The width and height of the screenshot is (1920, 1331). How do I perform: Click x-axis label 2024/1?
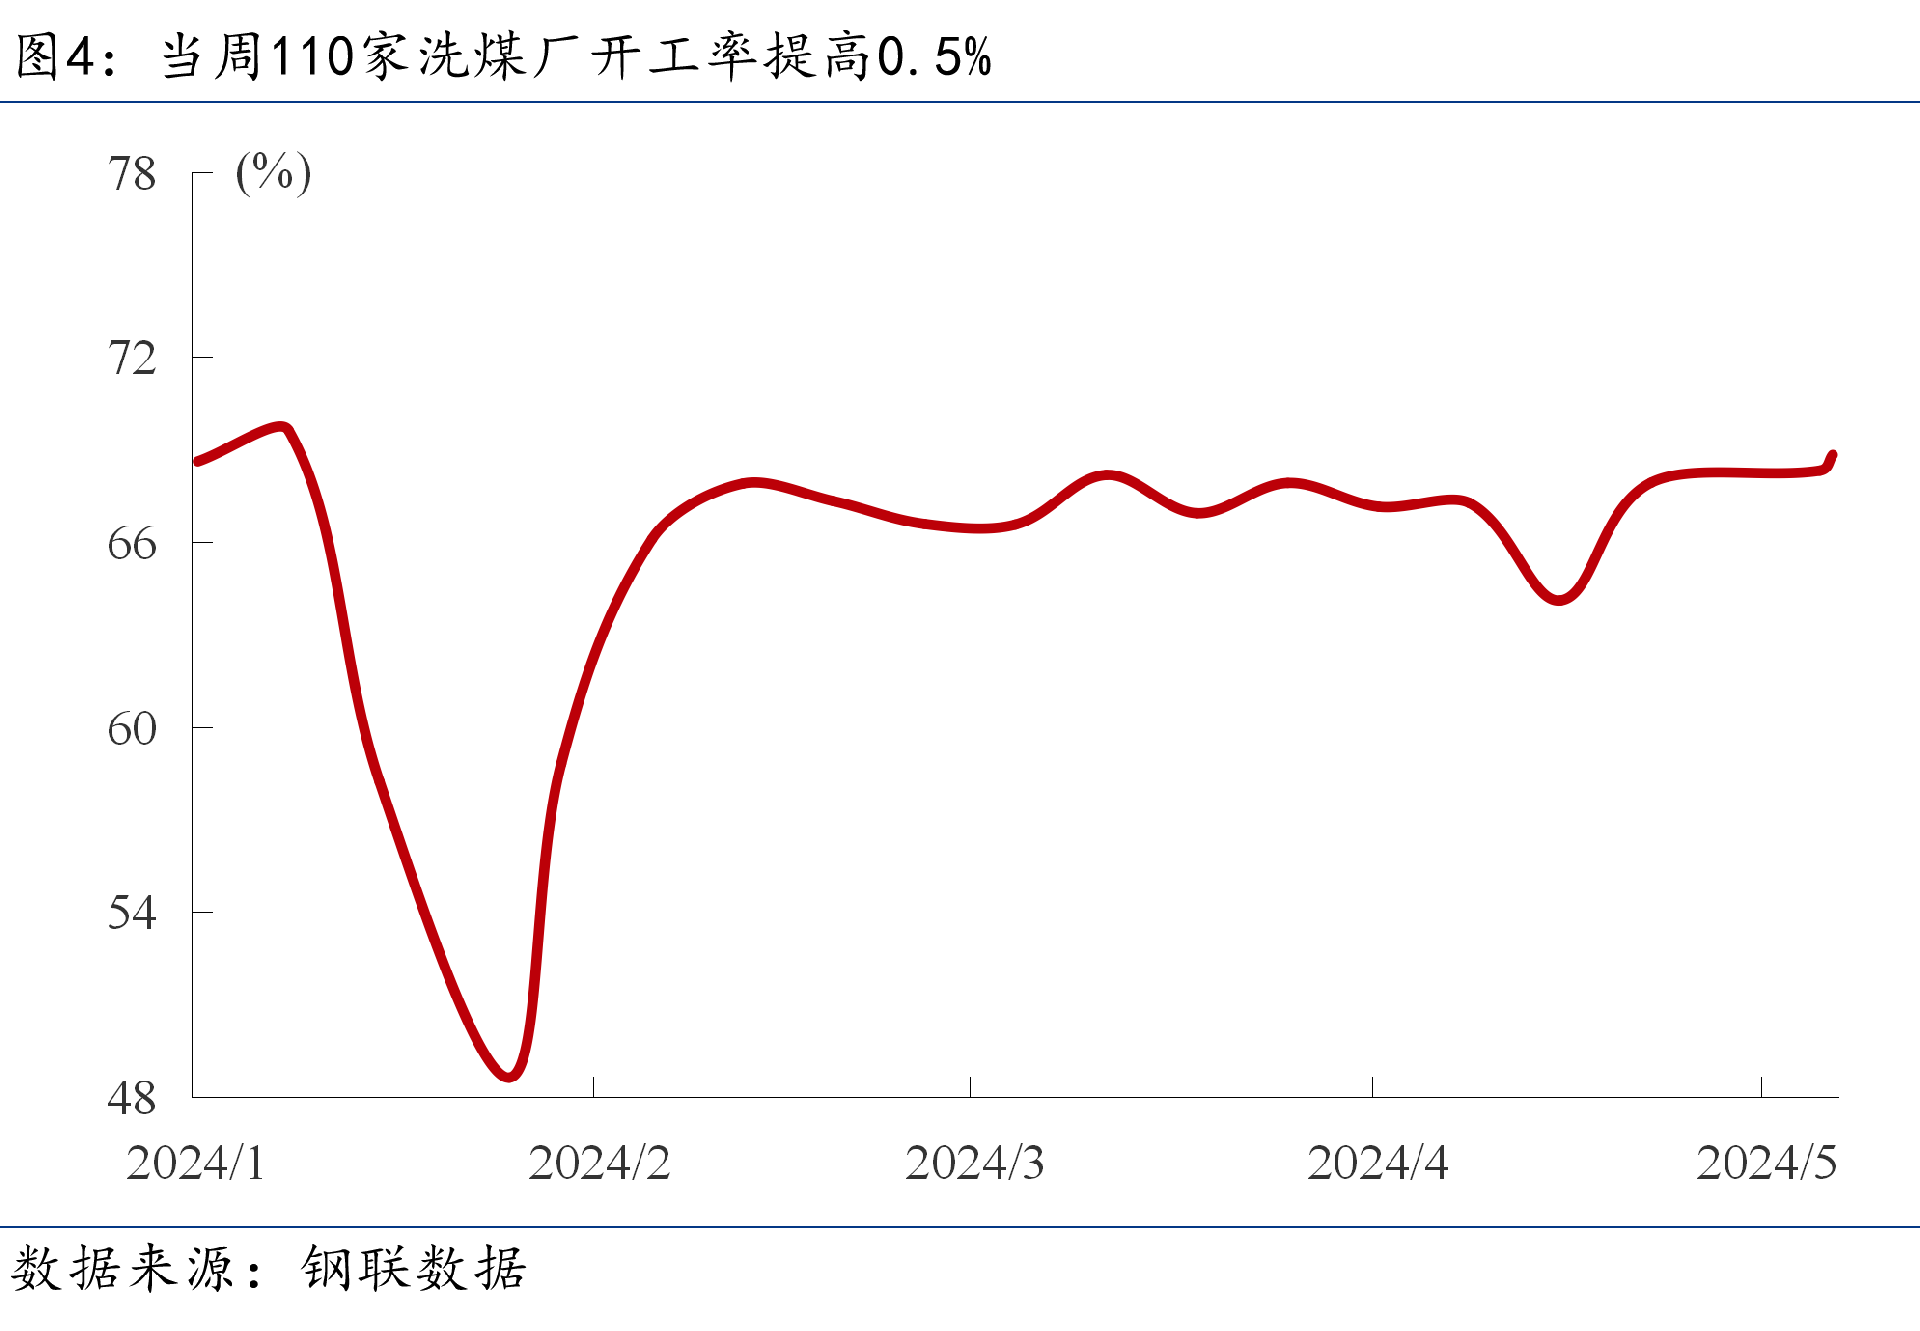click(x=196, y=1162)
